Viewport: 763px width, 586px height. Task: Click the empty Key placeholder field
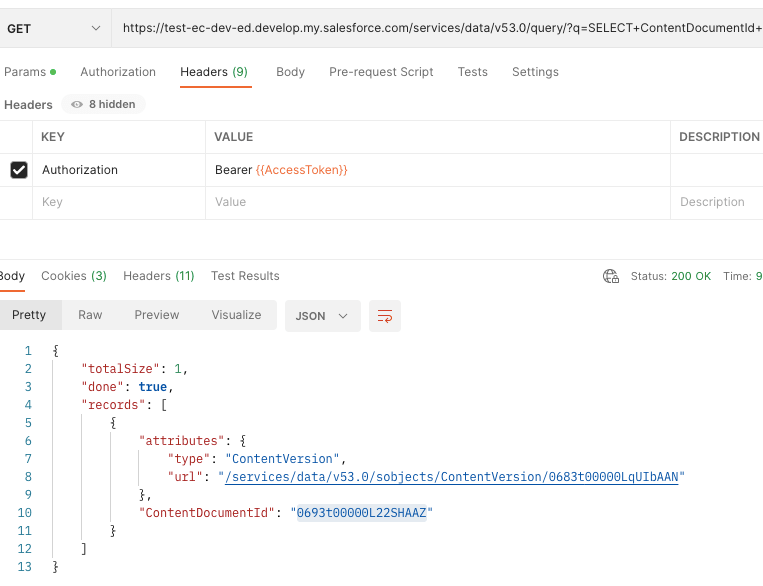pyautogui.click(x=119, y=202)
